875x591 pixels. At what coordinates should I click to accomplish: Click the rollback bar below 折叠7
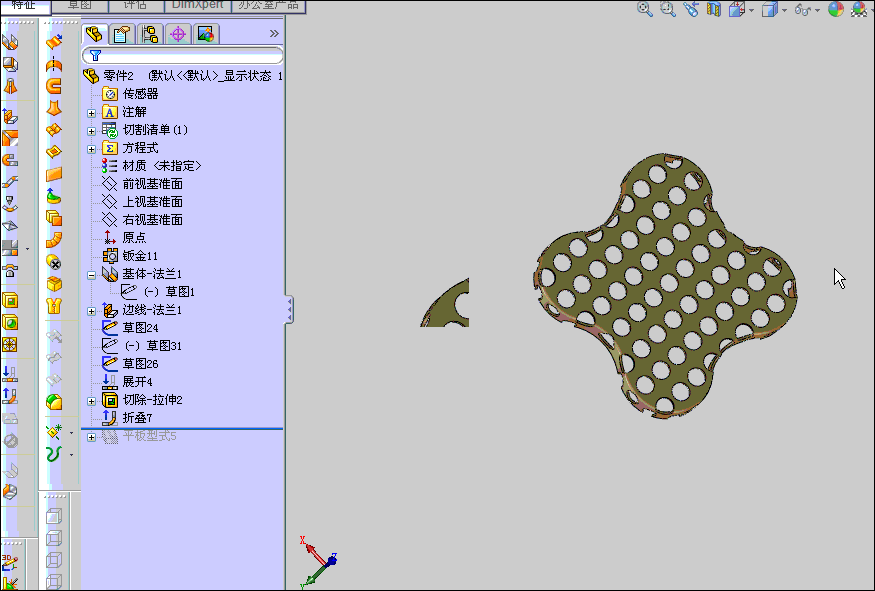point(182,429)
